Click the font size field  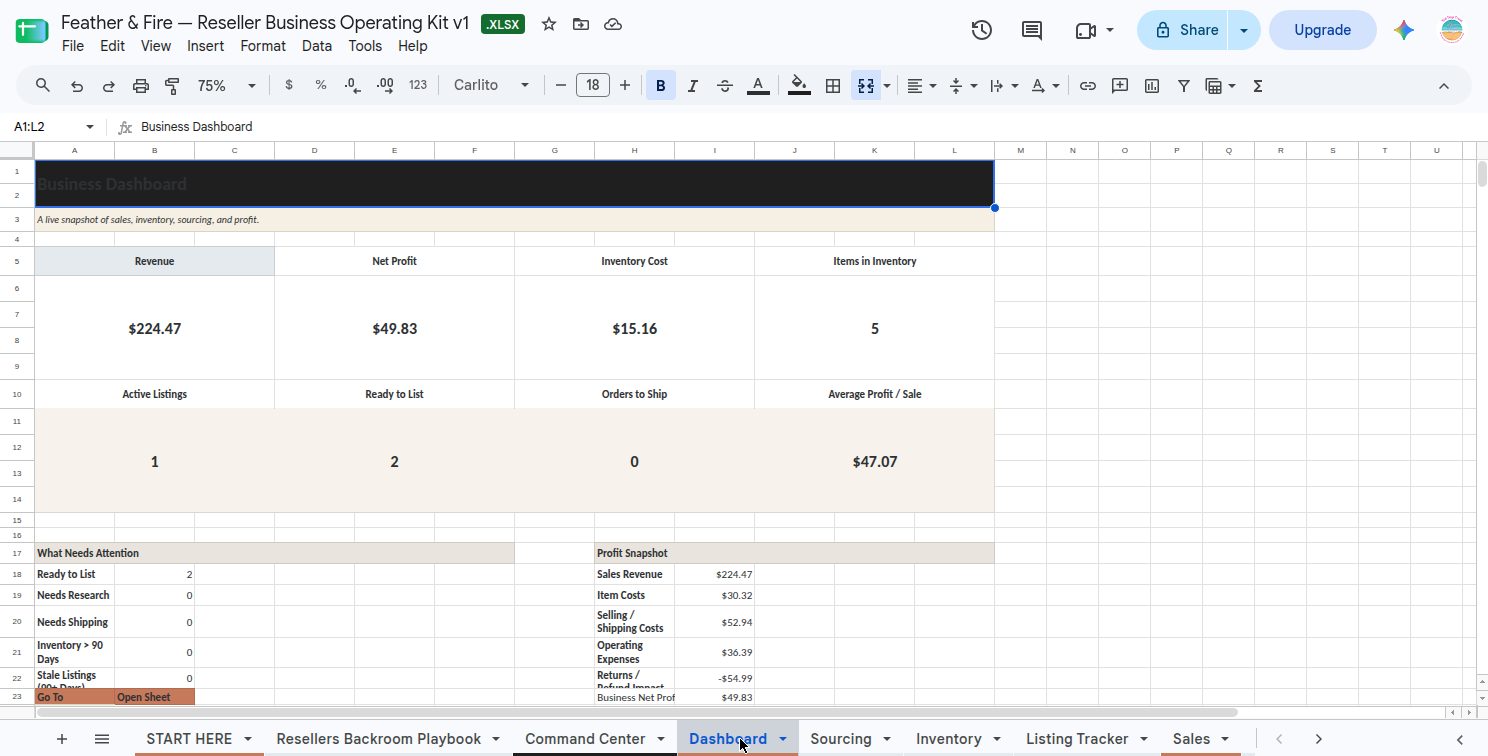593,86
